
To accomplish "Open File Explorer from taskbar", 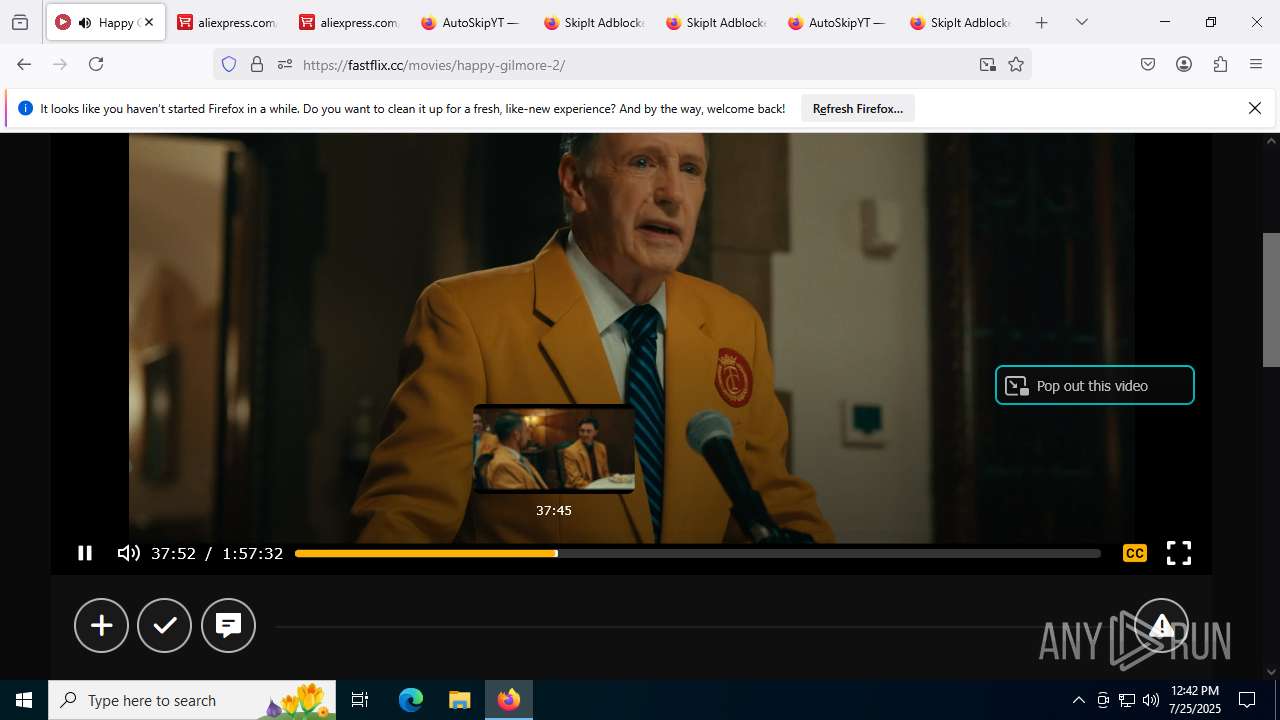I will click(459, 700).
